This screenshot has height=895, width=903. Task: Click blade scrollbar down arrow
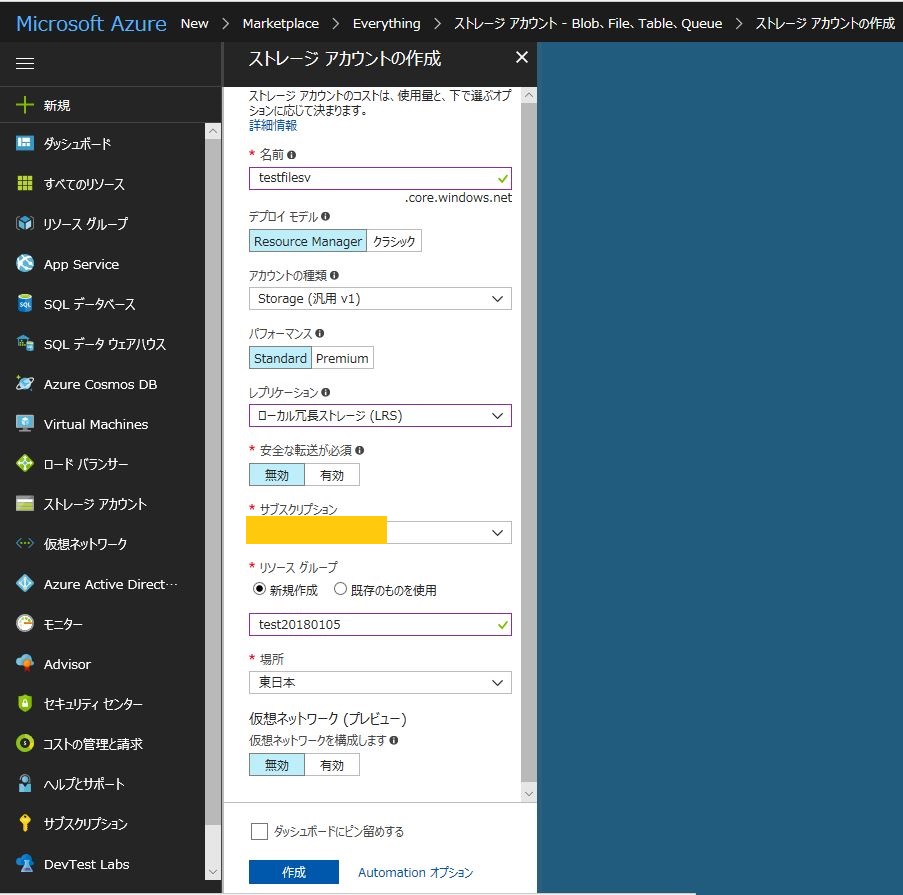[529, 794]
